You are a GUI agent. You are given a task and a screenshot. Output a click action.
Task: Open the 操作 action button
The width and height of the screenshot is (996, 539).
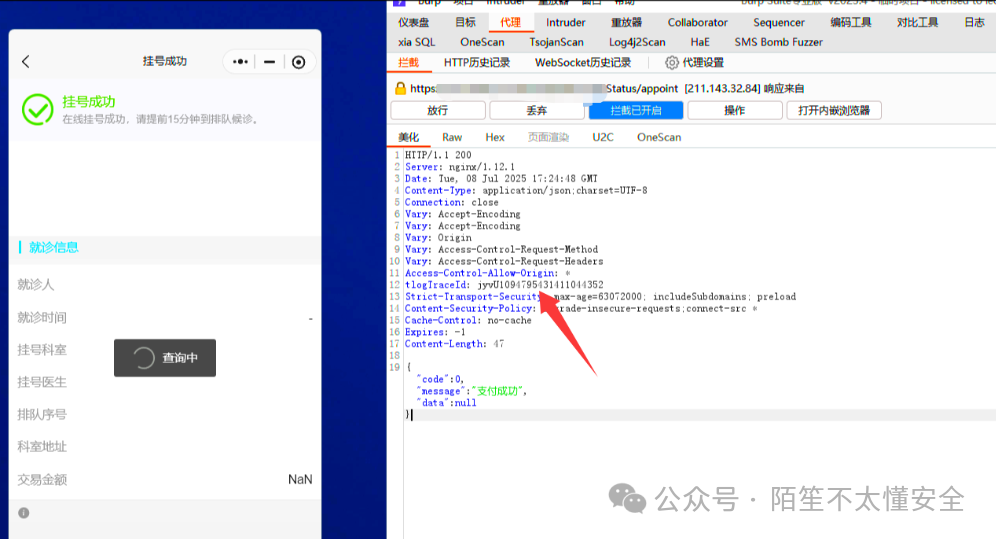735,110
